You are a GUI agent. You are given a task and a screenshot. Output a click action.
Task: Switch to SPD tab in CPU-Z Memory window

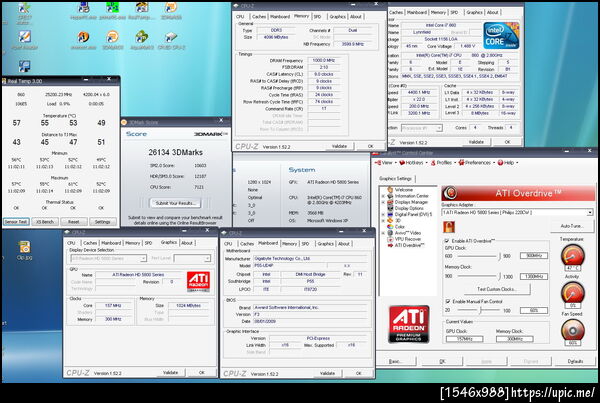[318, 16]
